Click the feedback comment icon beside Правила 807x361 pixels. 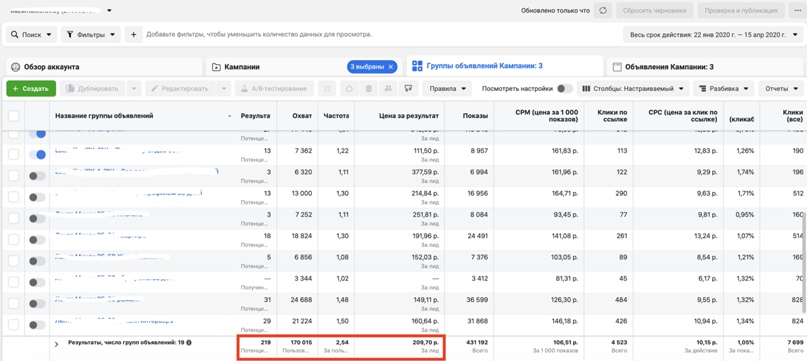408,89
